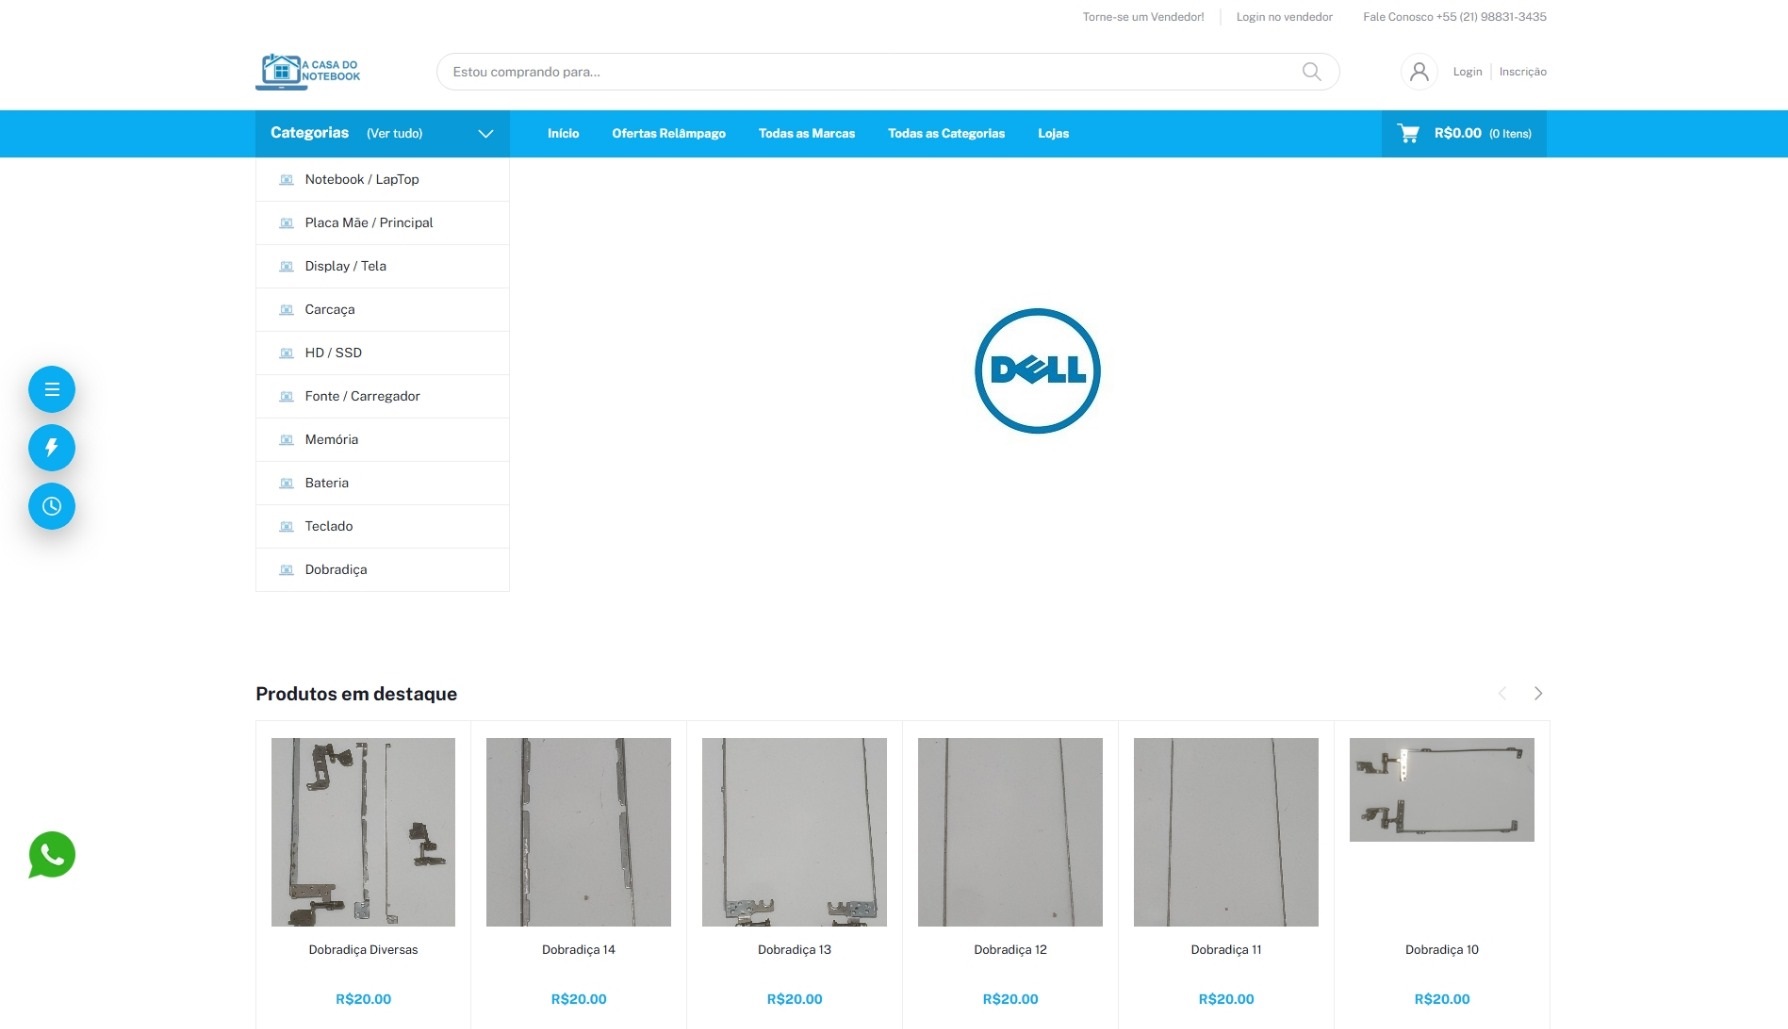The image size is (1788, 1029).
Task: Click the cart total R$0.00
Action: coord(1458,133)
